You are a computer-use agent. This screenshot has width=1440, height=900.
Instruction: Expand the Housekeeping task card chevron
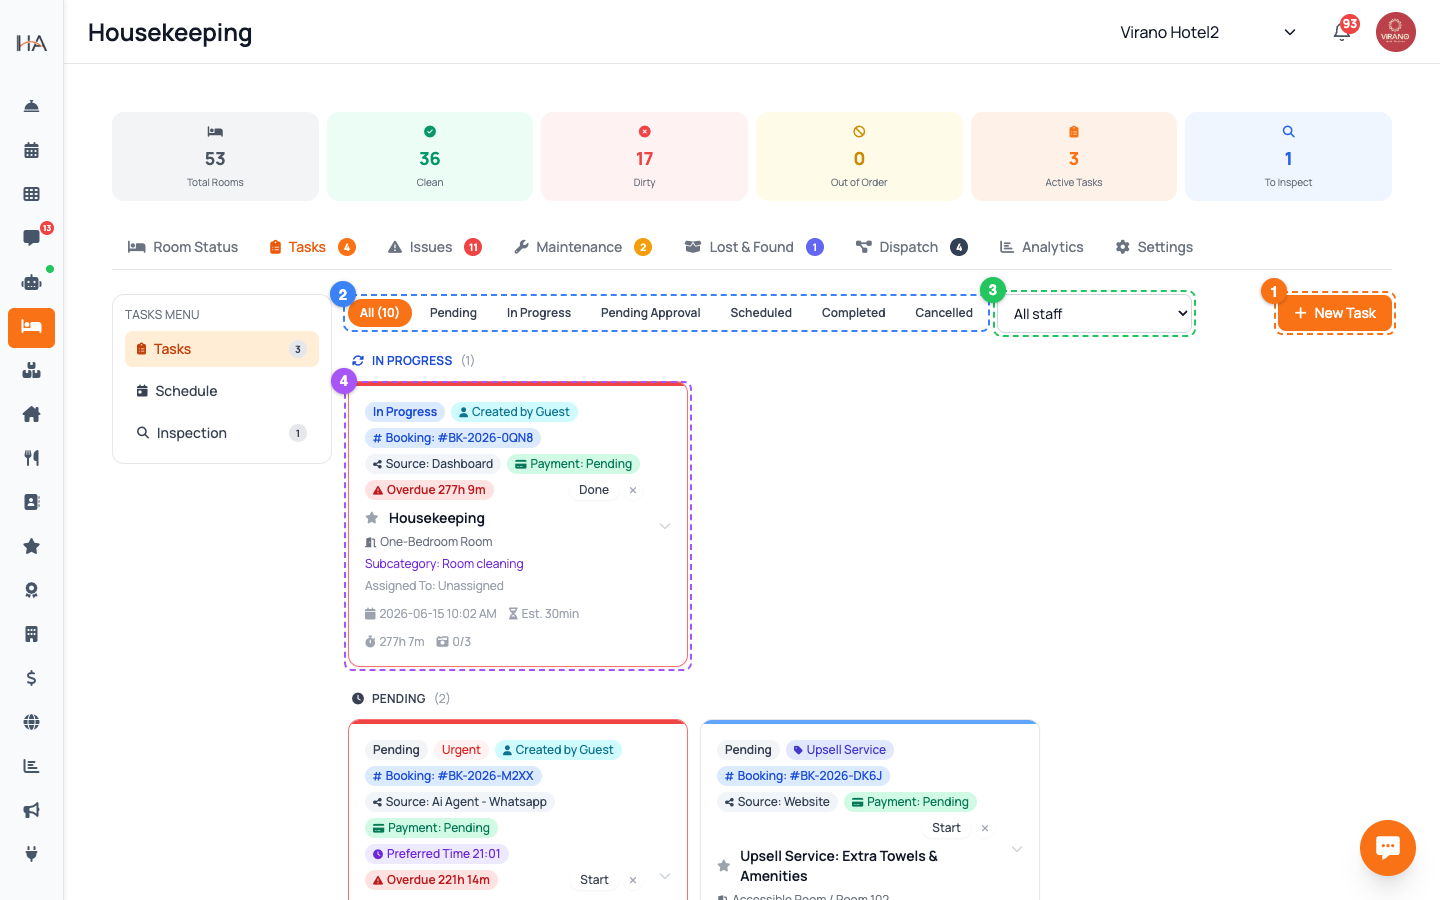665,526
